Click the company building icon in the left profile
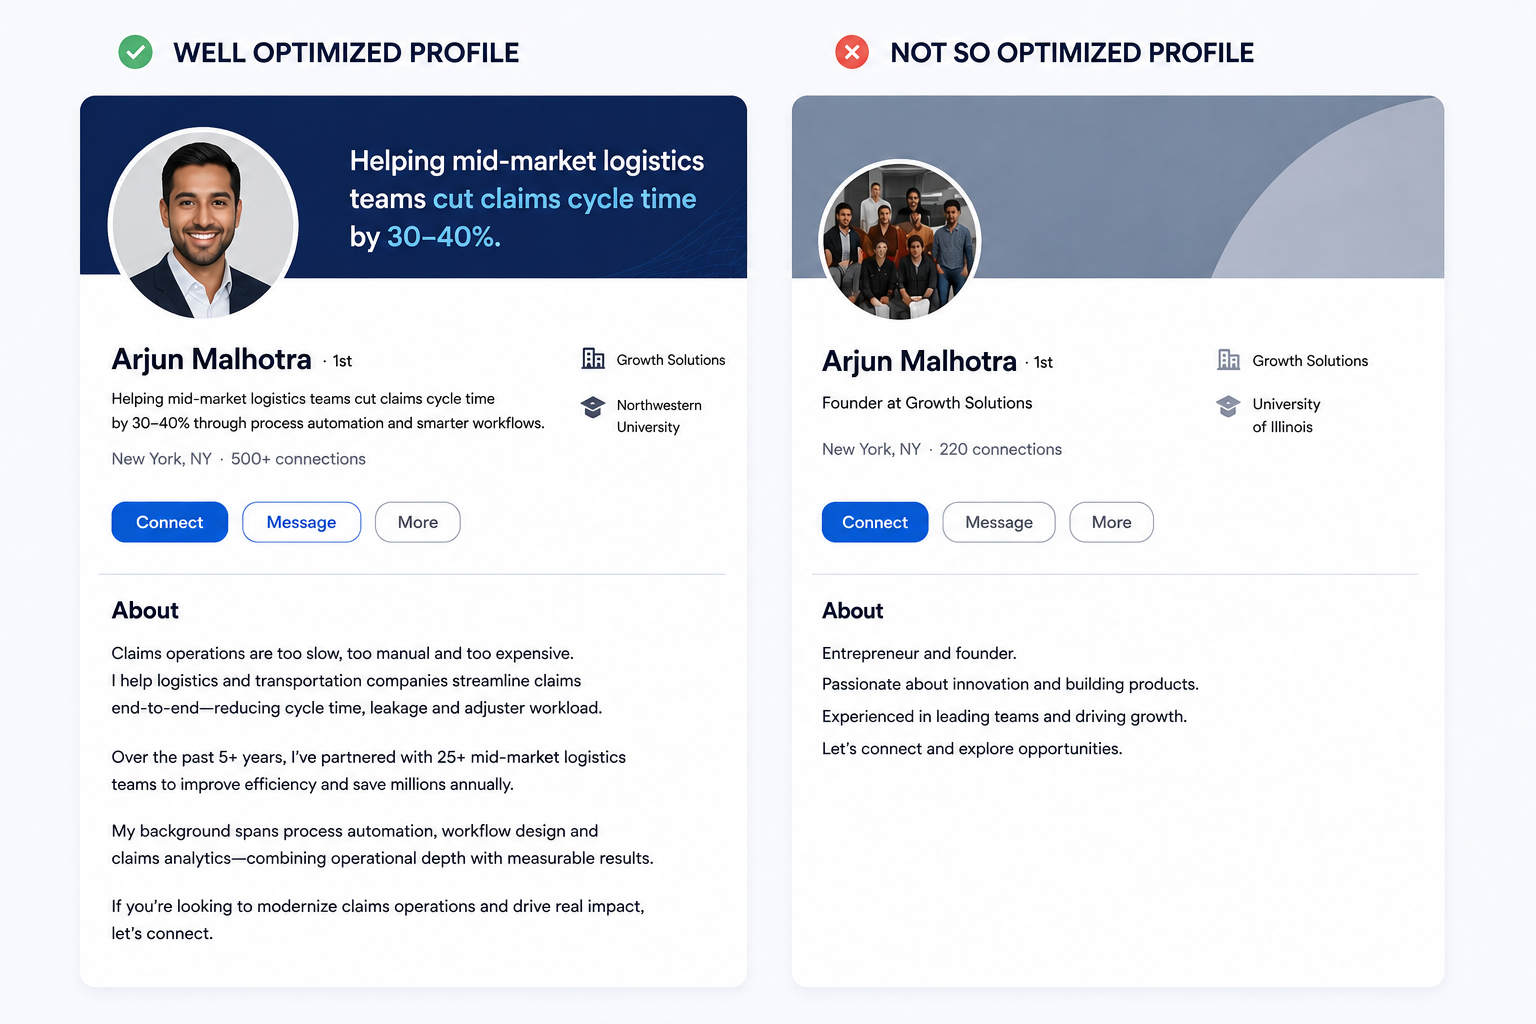Image resolution: width=1536 pixels, height=1024 pixels. (593, 359)
